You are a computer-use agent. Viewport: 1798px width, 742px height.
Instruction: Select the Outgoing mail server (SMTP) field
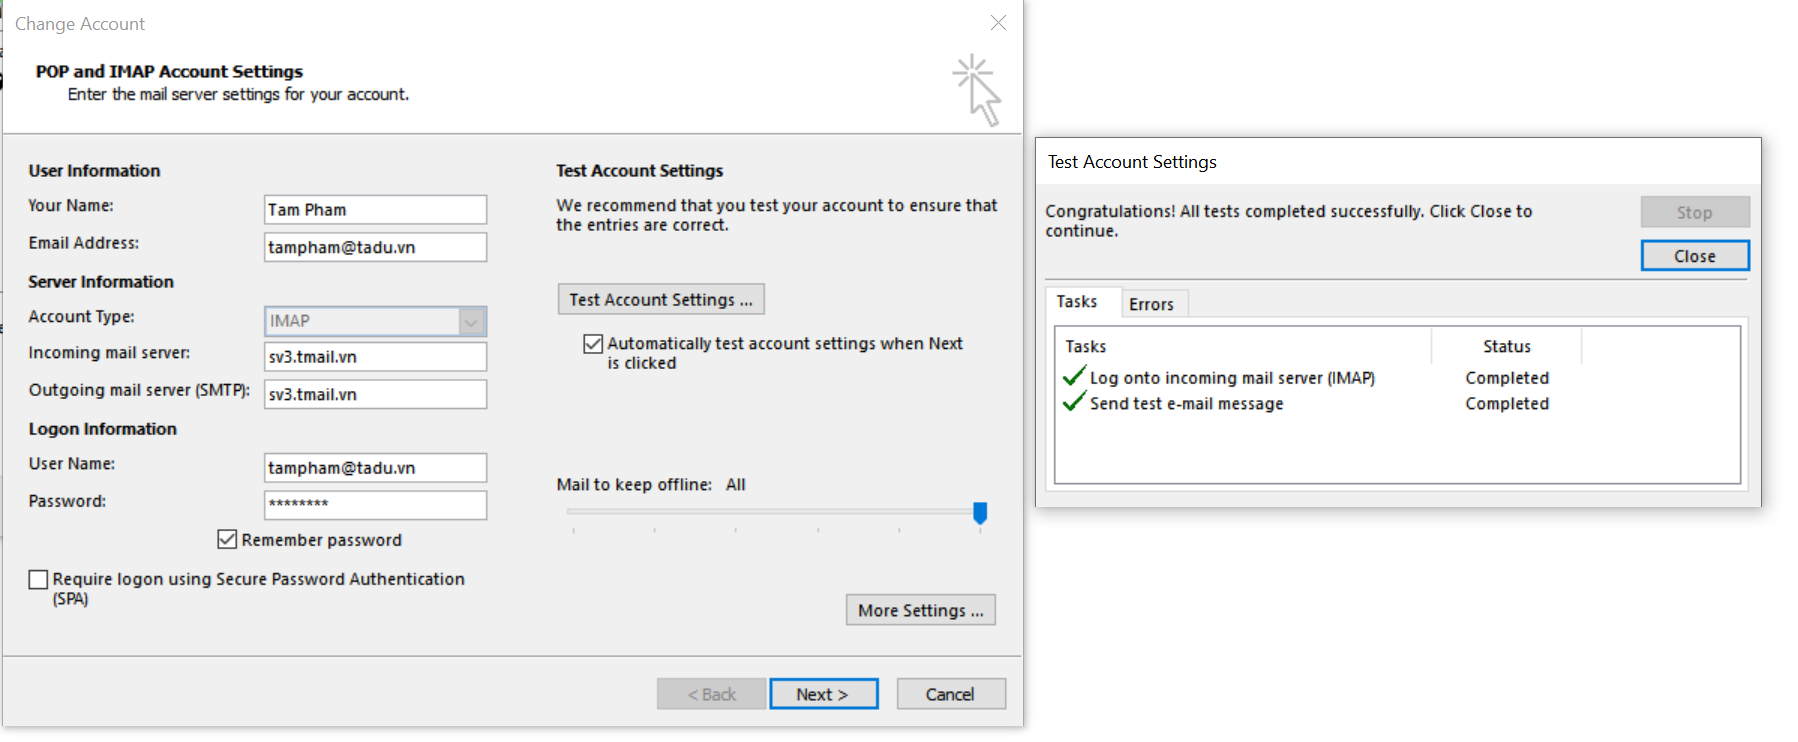(x=375, y=394)
